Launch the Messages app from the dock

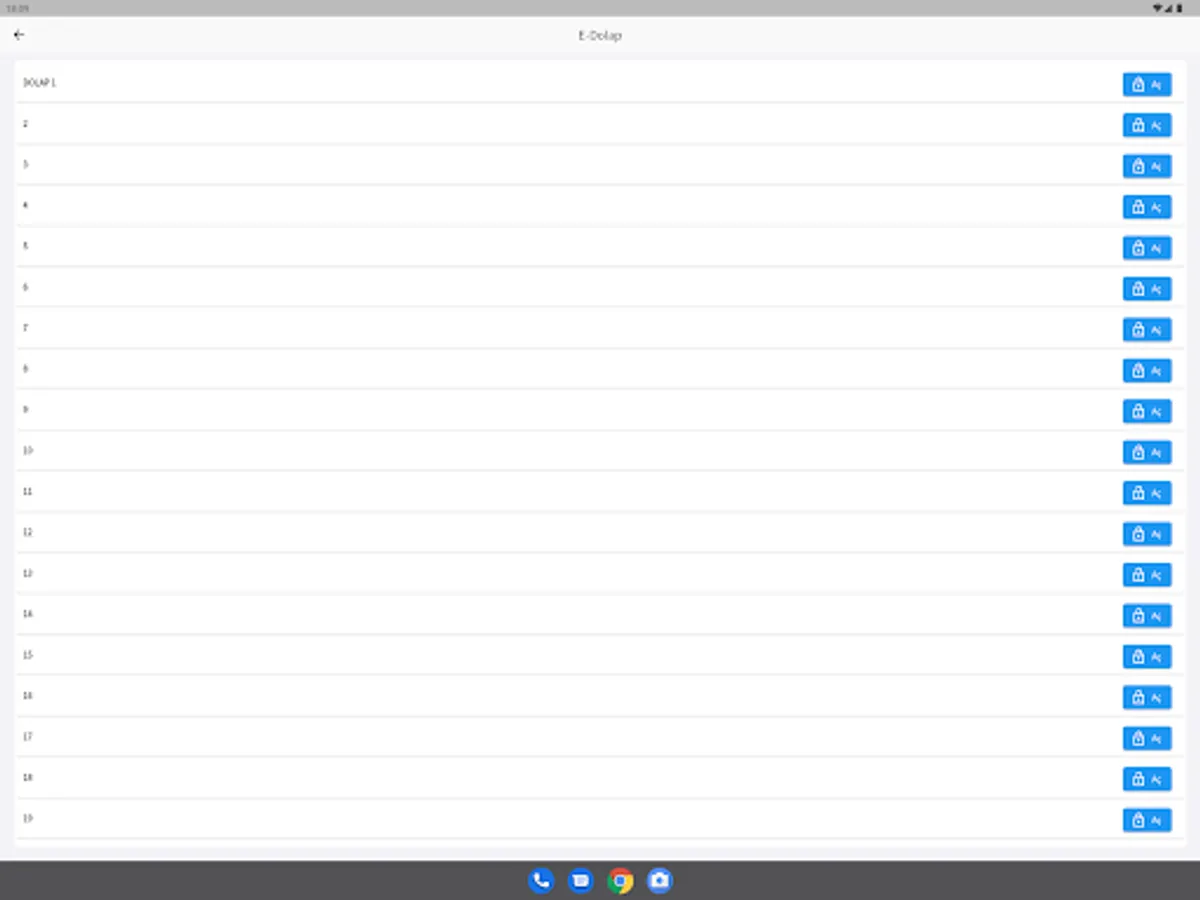click(x=580, y=881)
